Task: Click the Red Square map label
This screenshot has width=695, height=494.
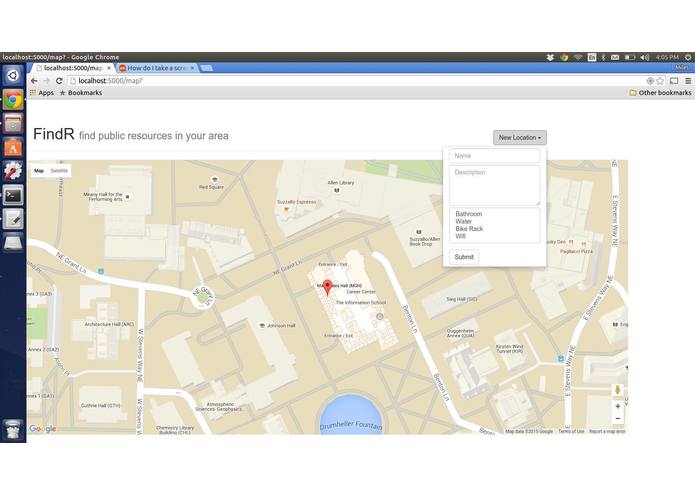Action: (211, 187)
